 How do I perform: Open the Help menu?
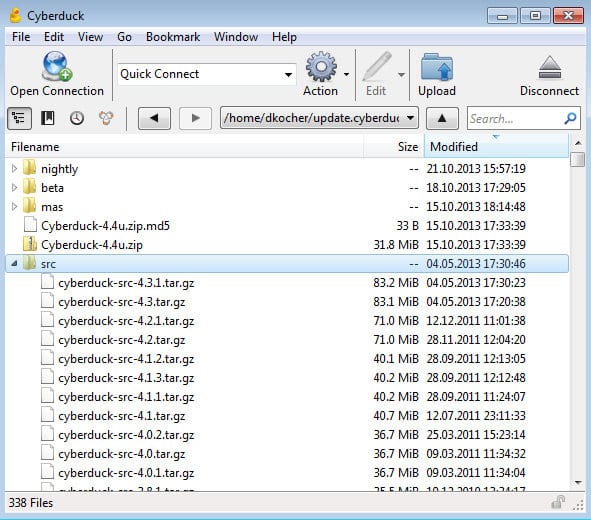coord(284,37)
